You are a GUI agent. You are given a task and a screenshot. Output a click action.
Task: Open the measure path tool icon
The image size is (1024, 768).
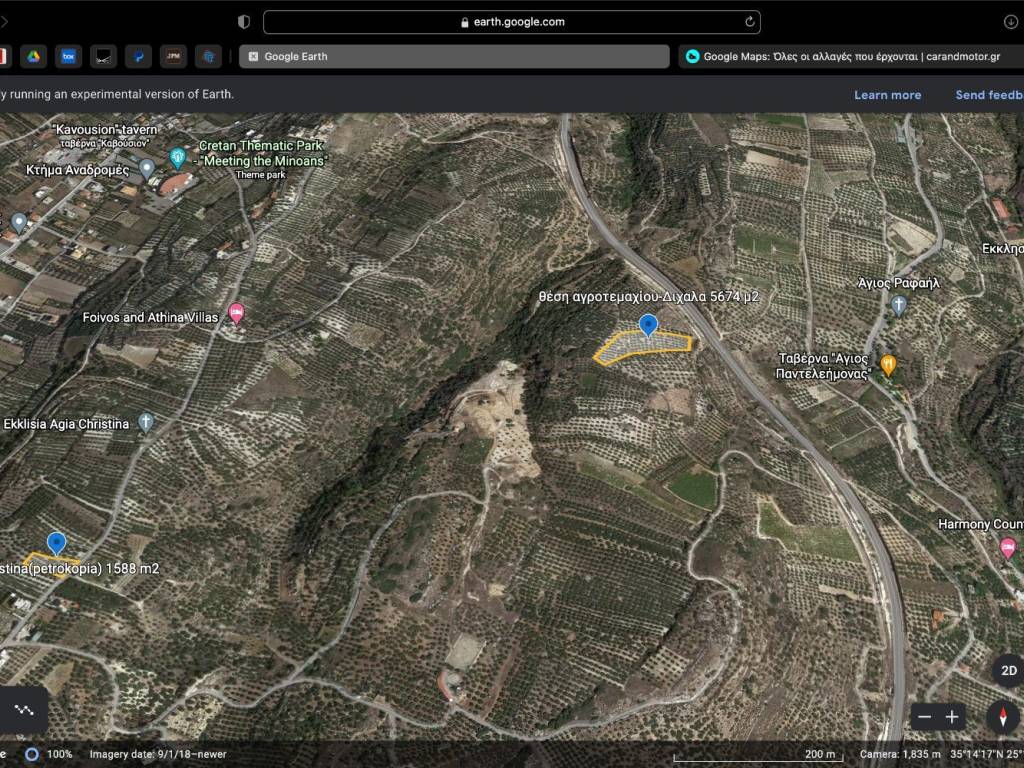(x=23, y=710)
